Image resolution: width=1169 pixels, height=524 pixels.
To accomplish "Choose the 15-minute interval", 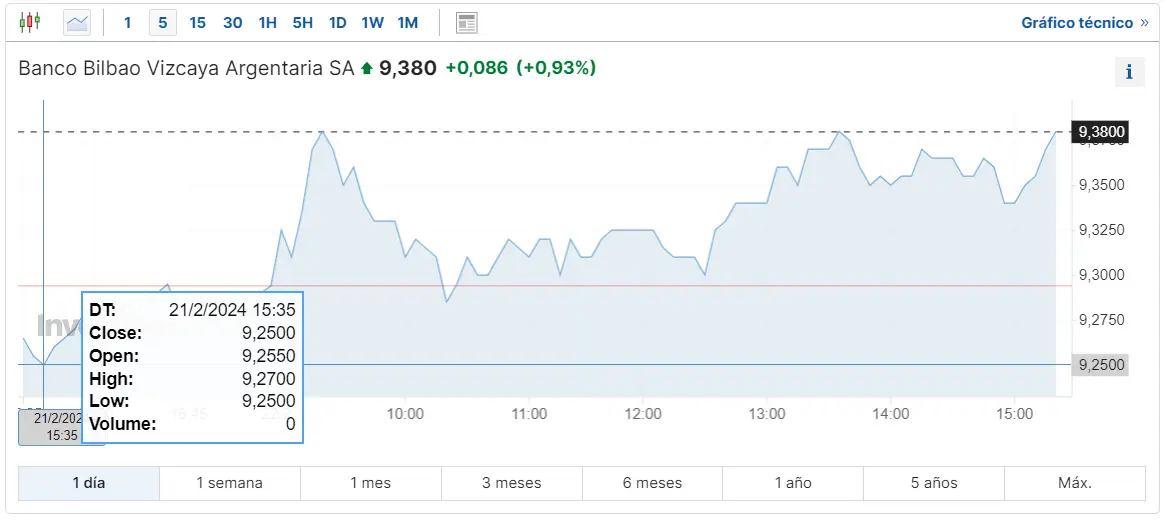I will click(197, 22).
